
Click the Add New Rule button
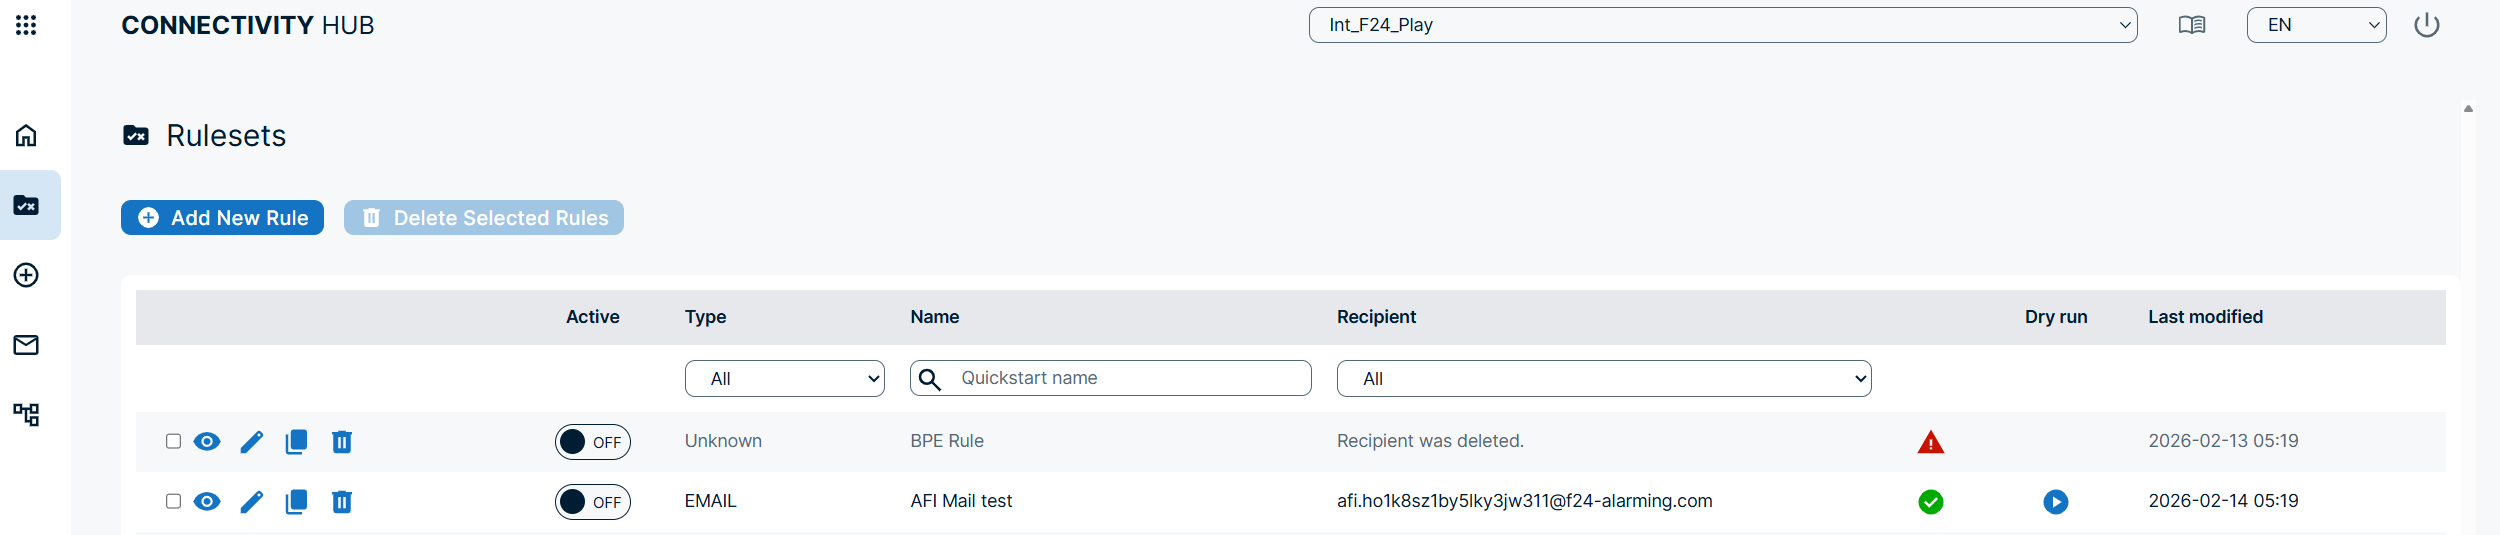click(x=222, y=218)
